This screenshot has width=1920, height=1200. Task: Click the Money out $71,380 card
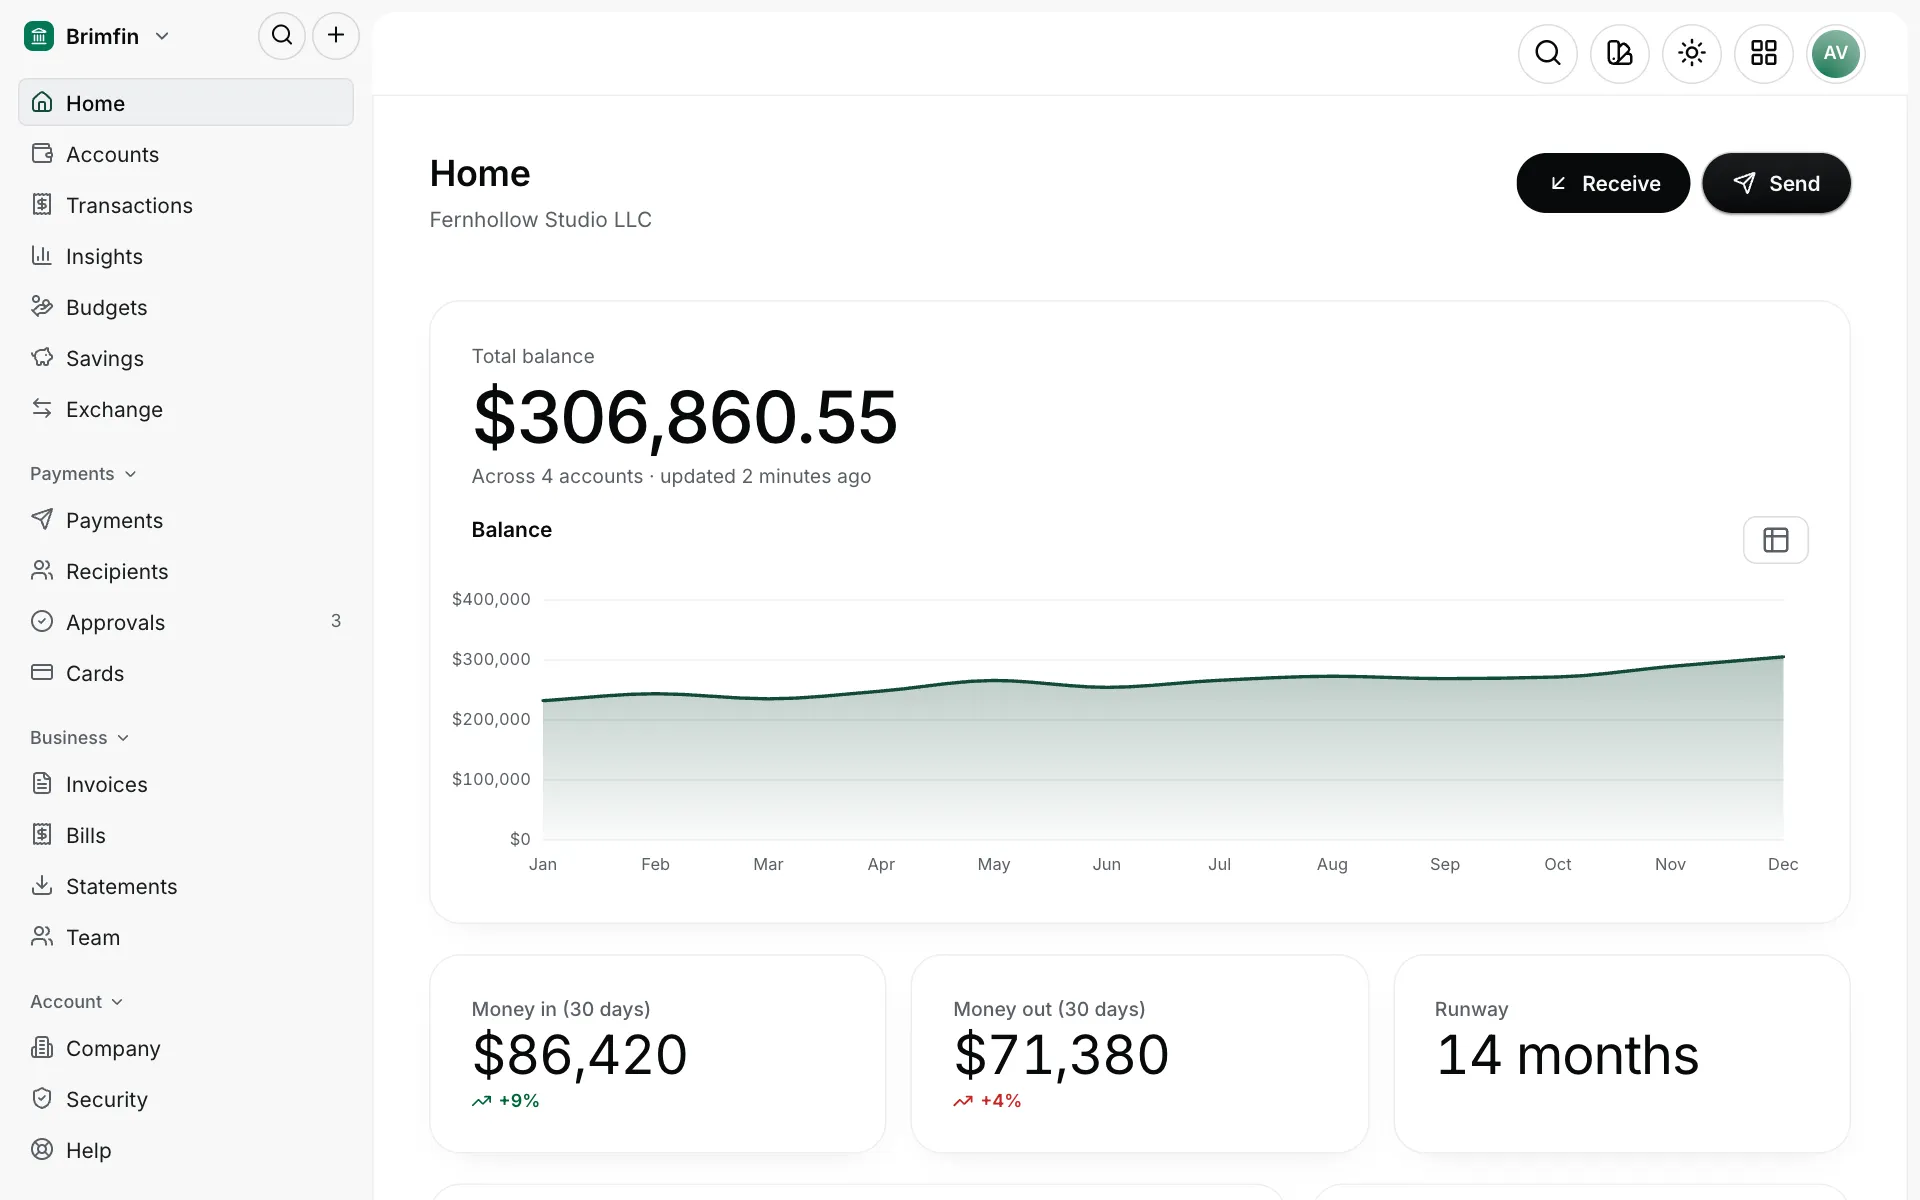click(1140, 1054)
